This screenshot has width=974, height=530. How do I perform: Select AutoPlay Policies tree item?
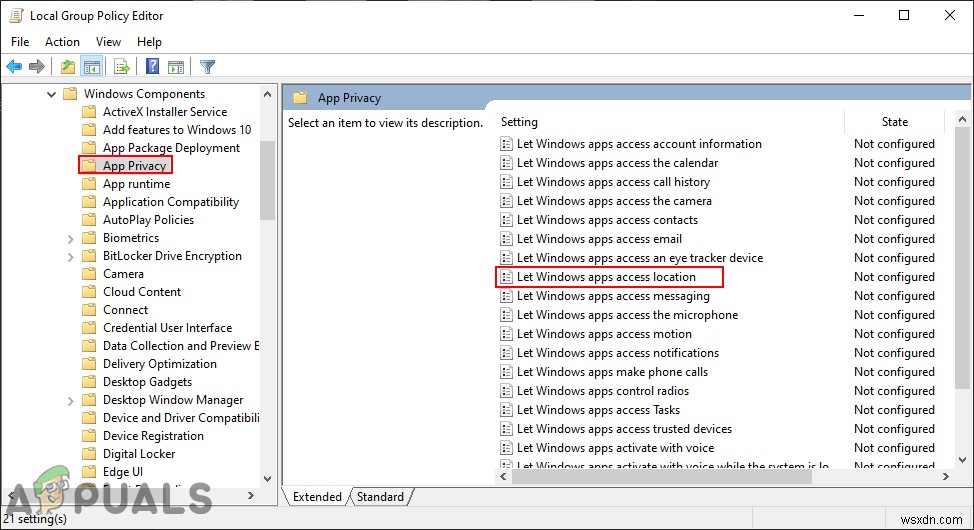[148, 220]
